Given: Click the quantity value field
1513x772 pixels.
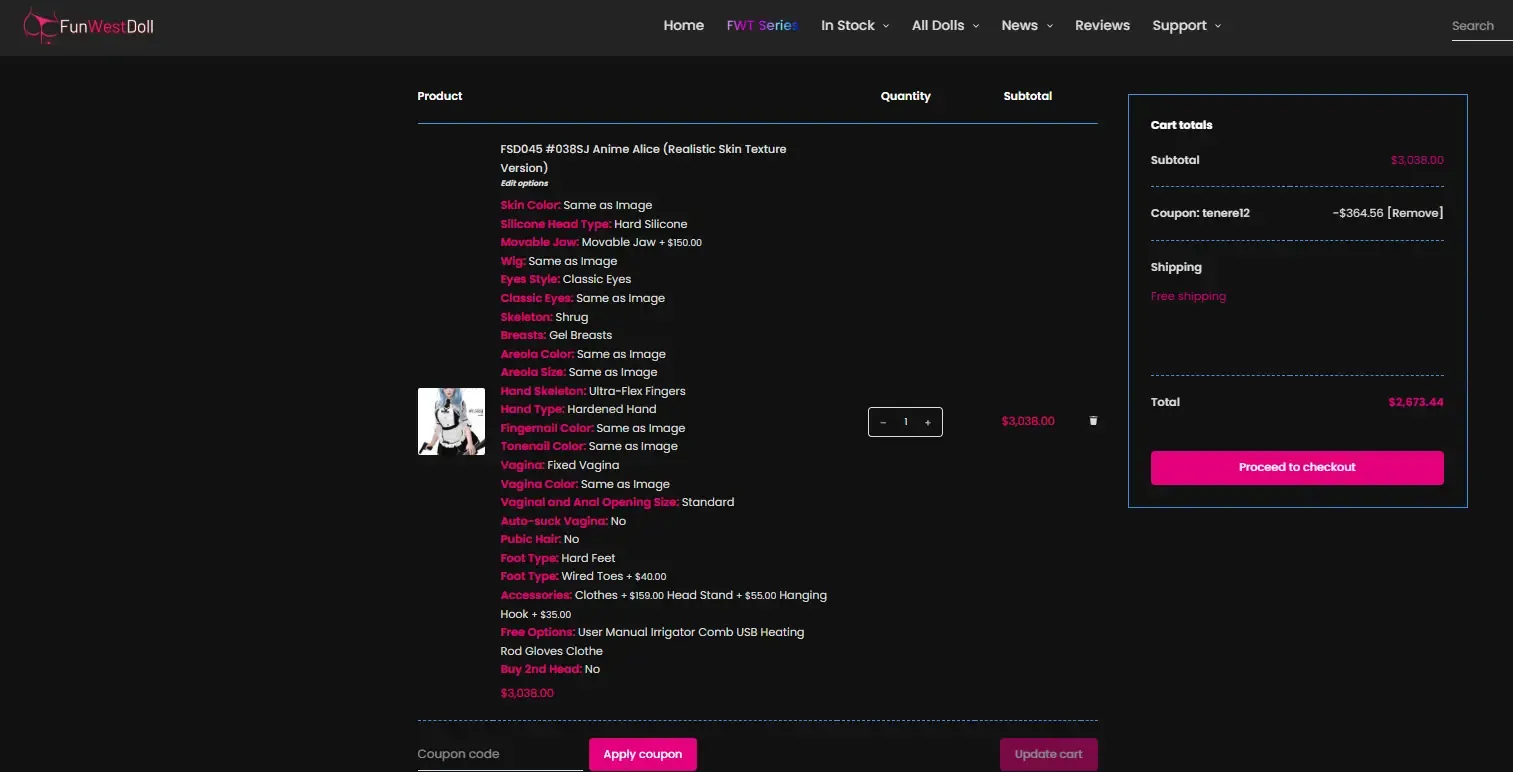Looking at the screenshot, I should point(906,422).
